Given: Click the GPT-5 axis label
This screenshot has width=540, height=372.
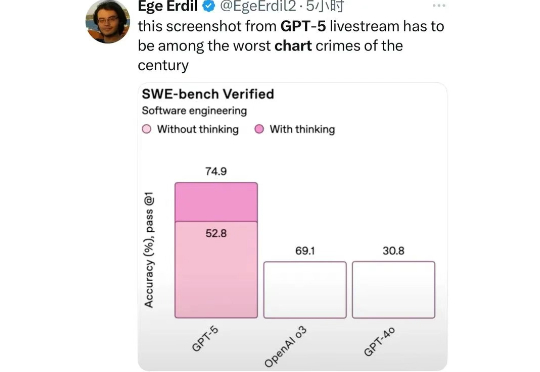Looking at the screenshot, I should [205, 339].
